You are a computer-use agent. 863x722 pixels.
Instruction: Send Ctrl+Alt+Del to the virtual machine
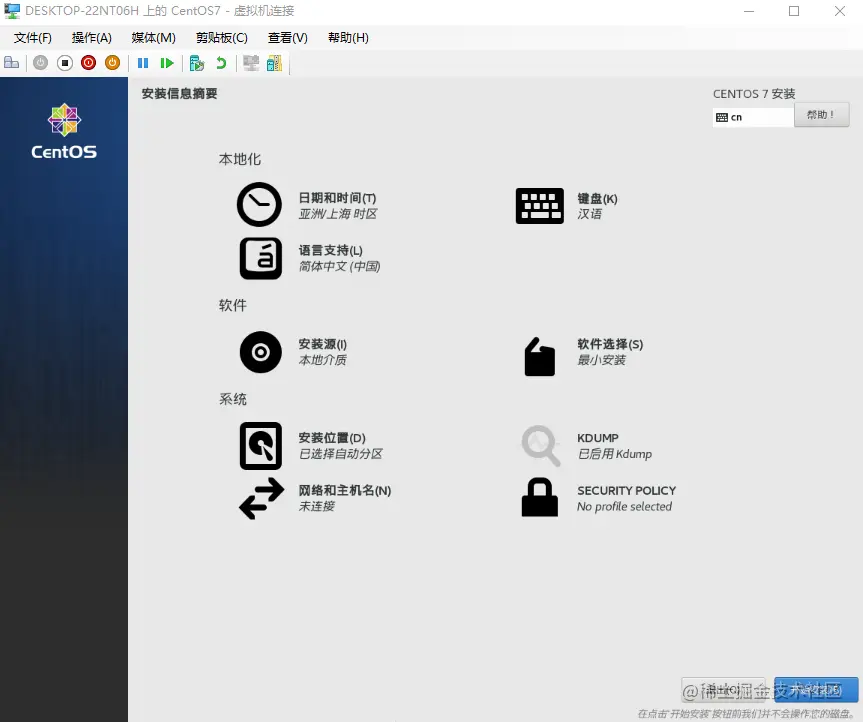pyautogui.click(x=12, y=62)
